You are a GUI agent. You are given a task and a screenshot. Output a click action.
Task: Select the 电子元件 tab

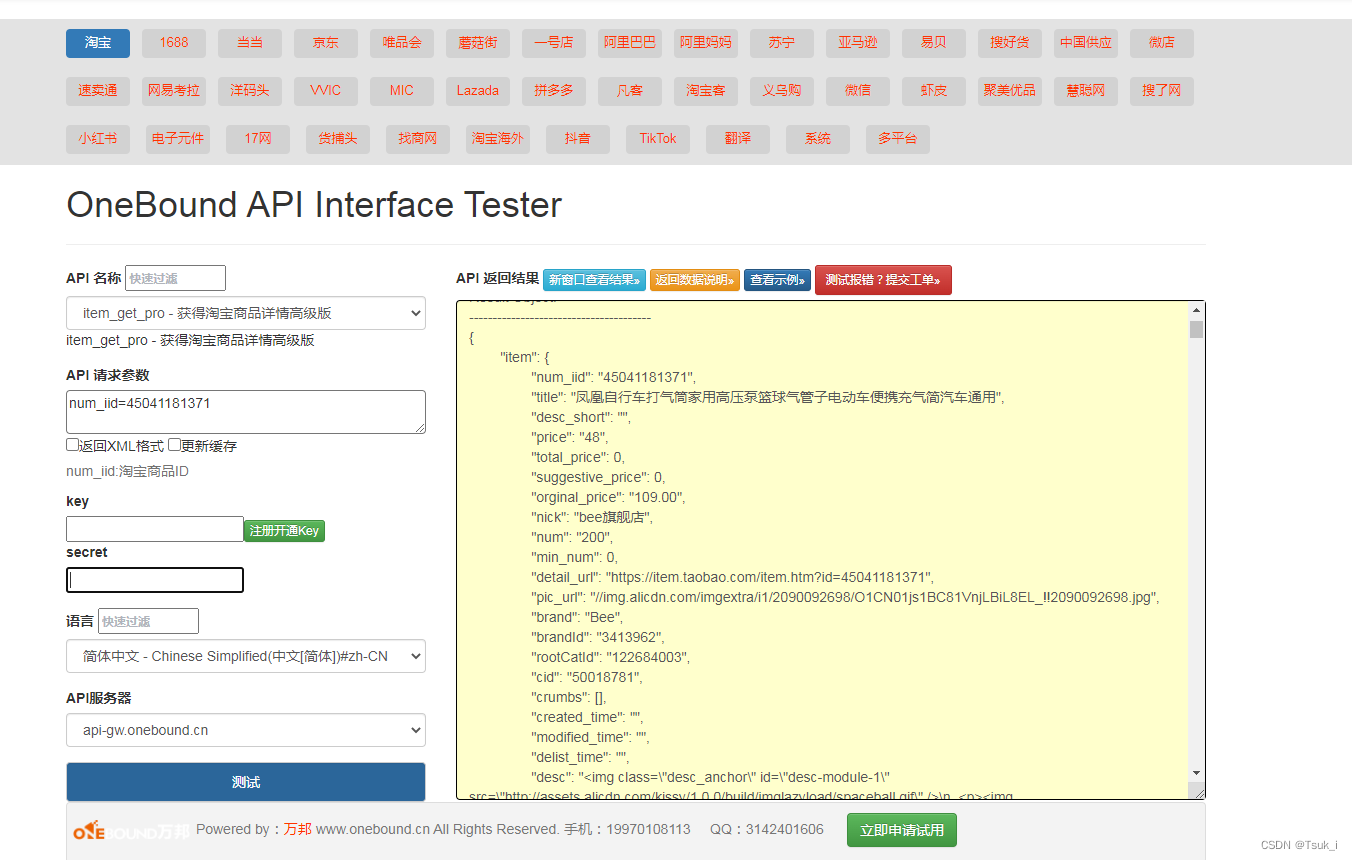[x=178, y=139]
